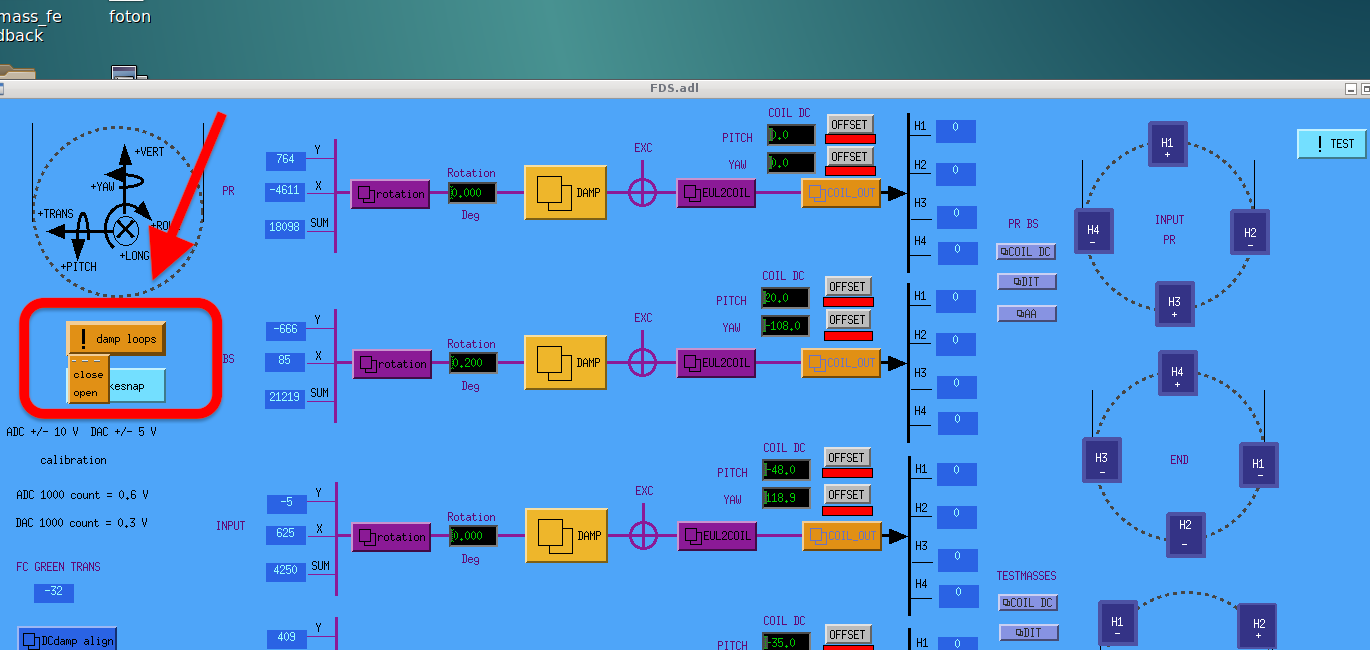
Task: Open the INPUT row rotation screen
Action: pos(391,537)
